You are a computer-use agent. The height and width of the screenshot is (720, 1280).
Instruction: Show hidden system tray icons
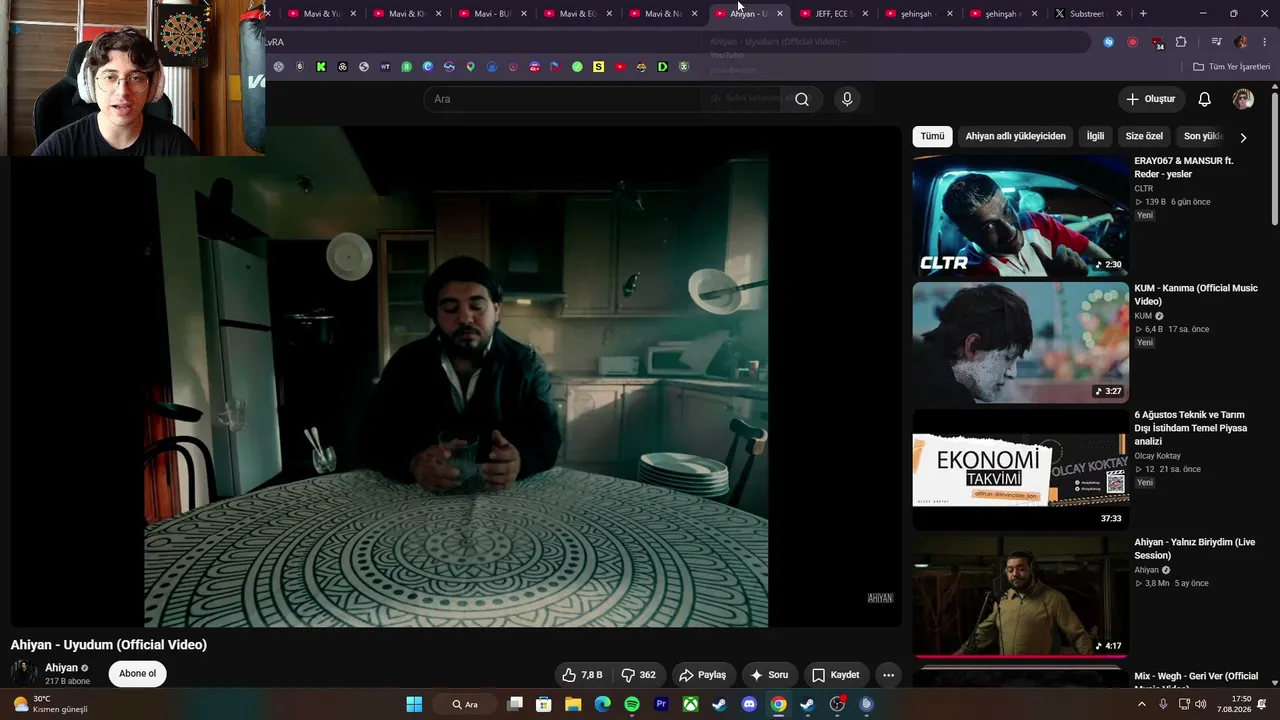pyautogui.click(x=1142, y=704)
